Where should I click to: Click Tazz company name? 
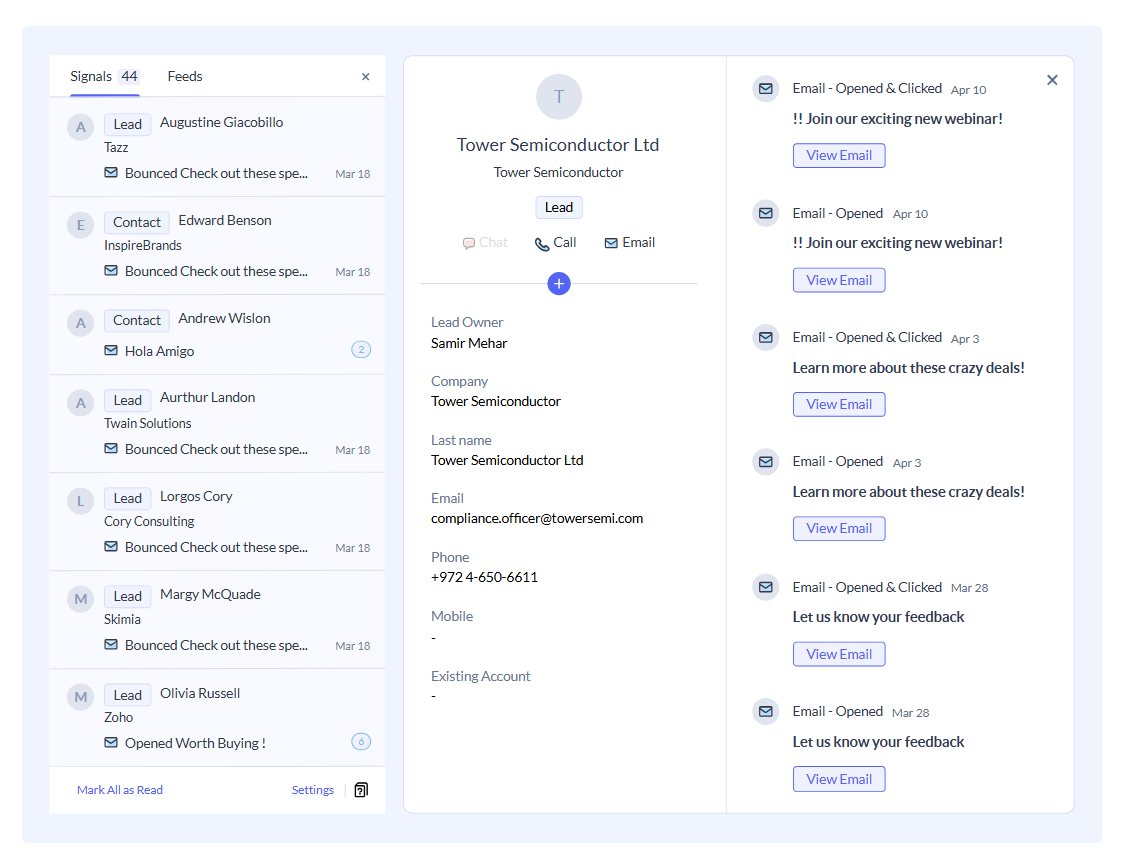[x=116, y=147]
